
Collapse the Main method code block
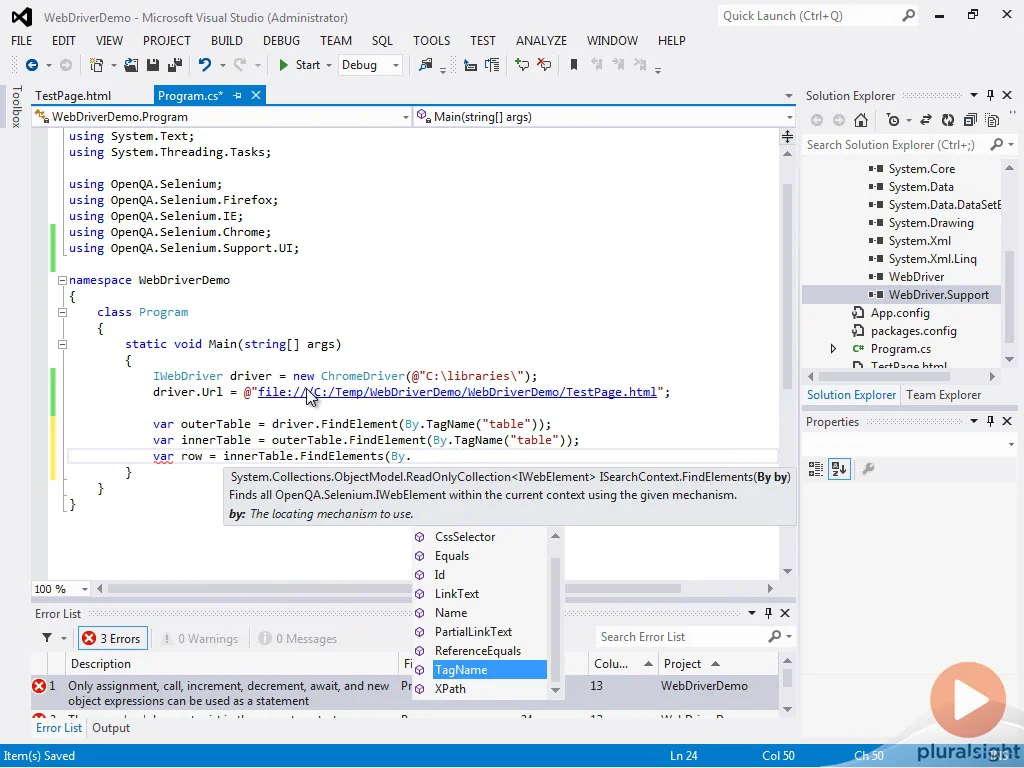pyautogui.click(x=62, y=344)
